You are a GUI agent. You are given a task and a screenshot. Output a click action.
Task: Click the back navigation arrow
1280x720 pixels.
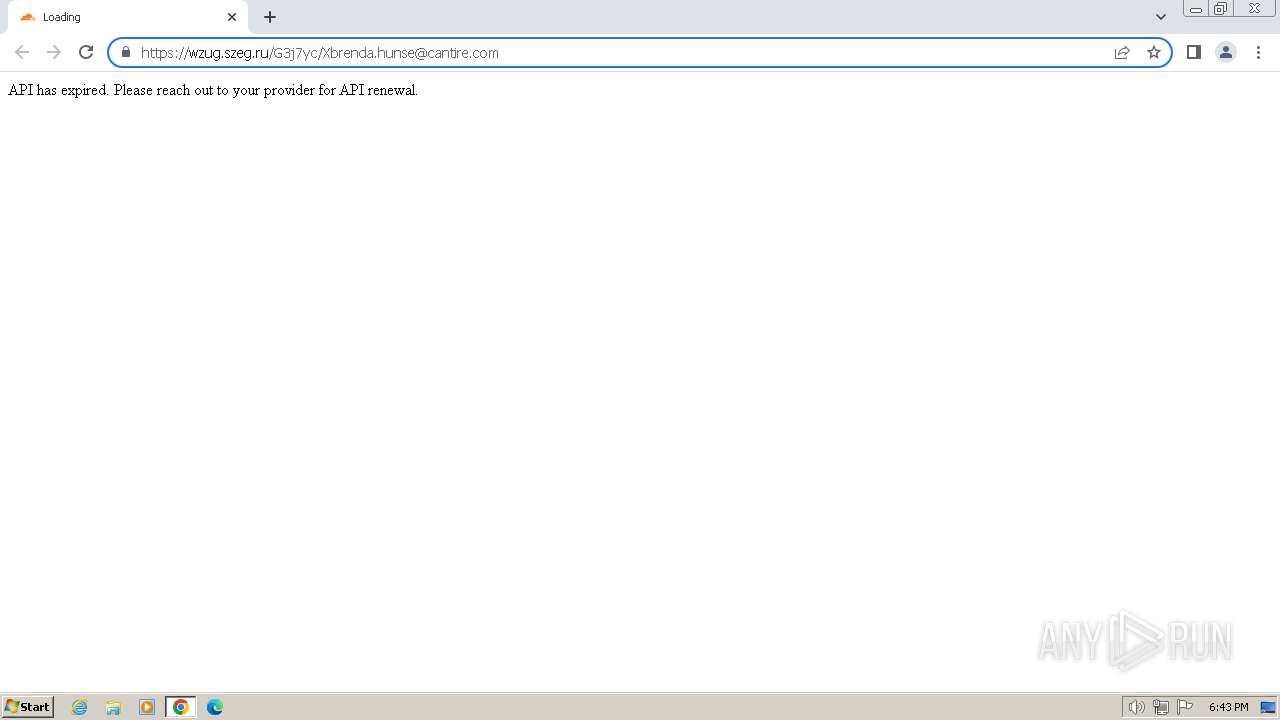[x=22, y=52]
